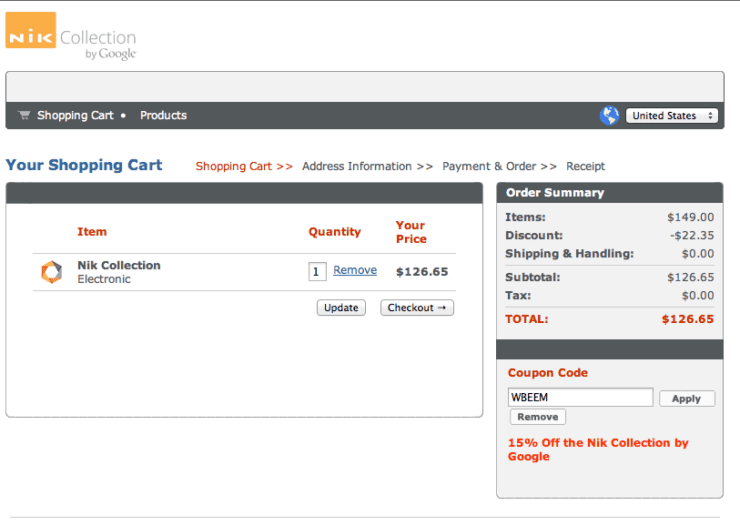Click the quantity field showing 1

tap(317, 271)
